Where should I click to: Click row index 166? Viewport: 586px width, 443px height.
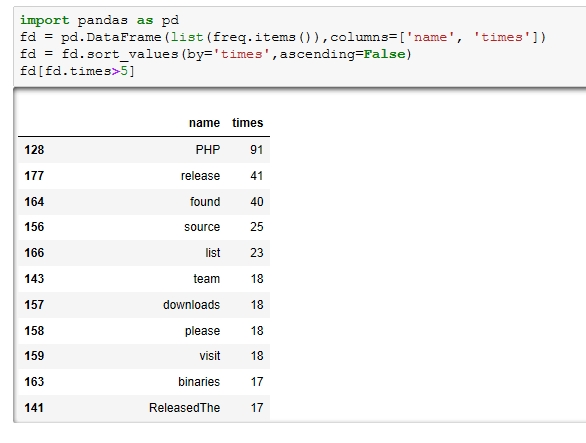pos(34,253)
